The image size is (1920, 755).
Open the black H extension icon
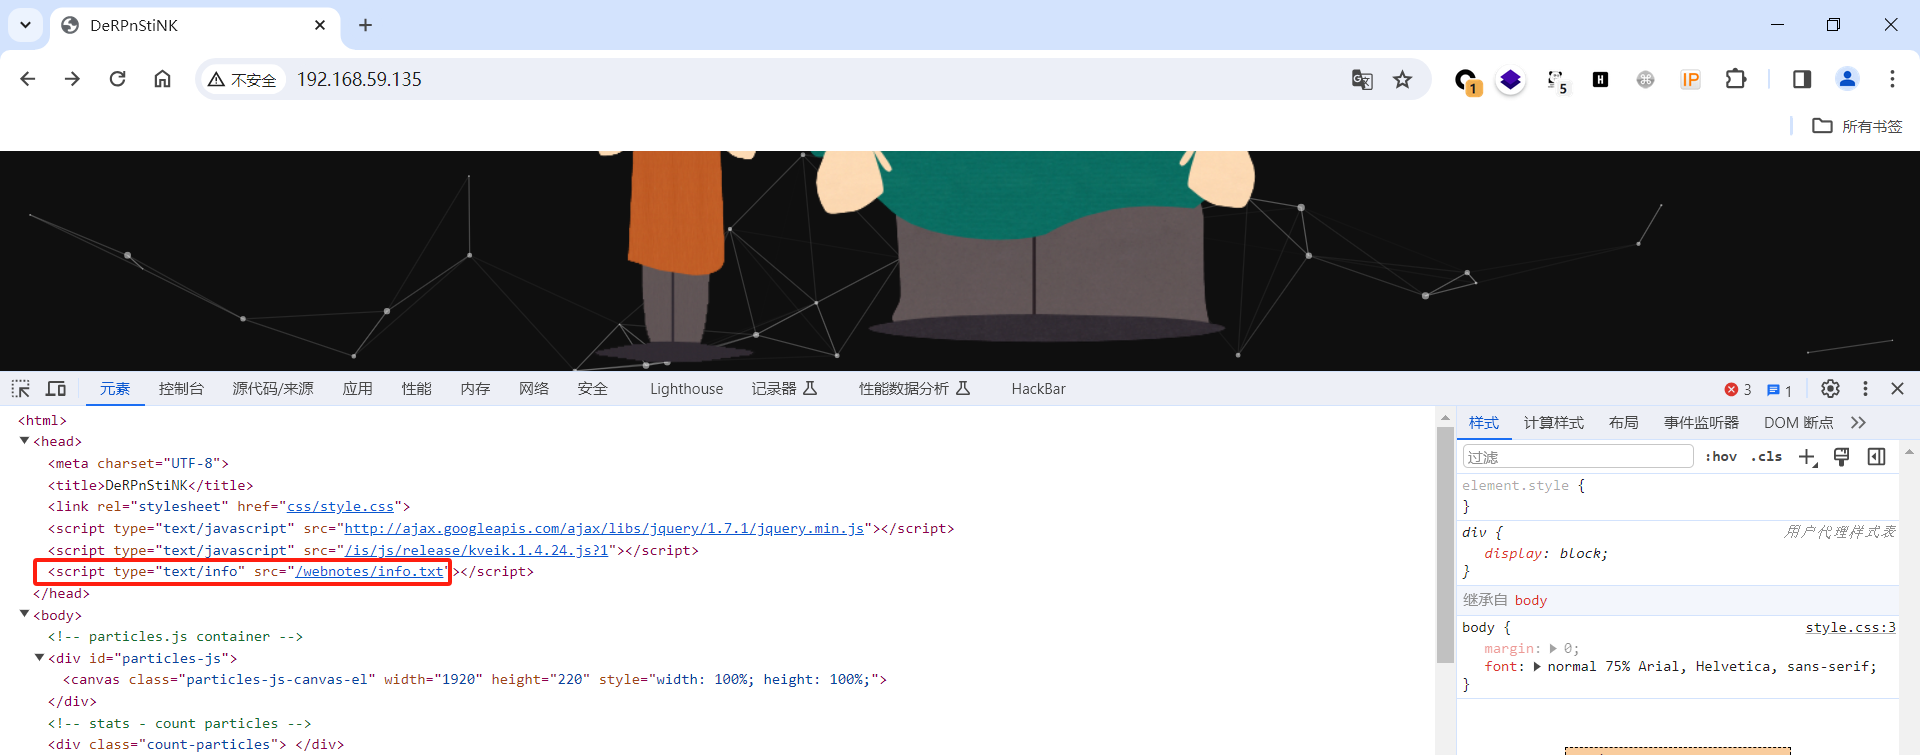click(1600, 79)
